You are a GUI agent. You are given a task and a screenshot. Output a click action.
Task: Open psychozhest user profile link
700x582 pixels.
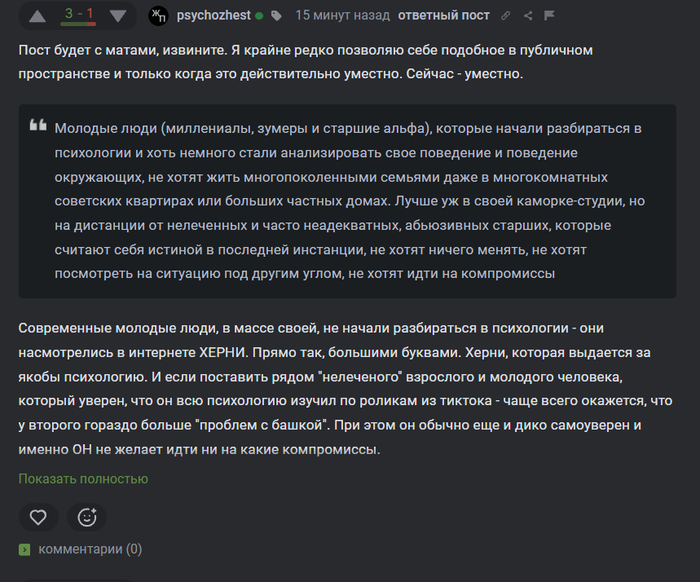point(213,16)
